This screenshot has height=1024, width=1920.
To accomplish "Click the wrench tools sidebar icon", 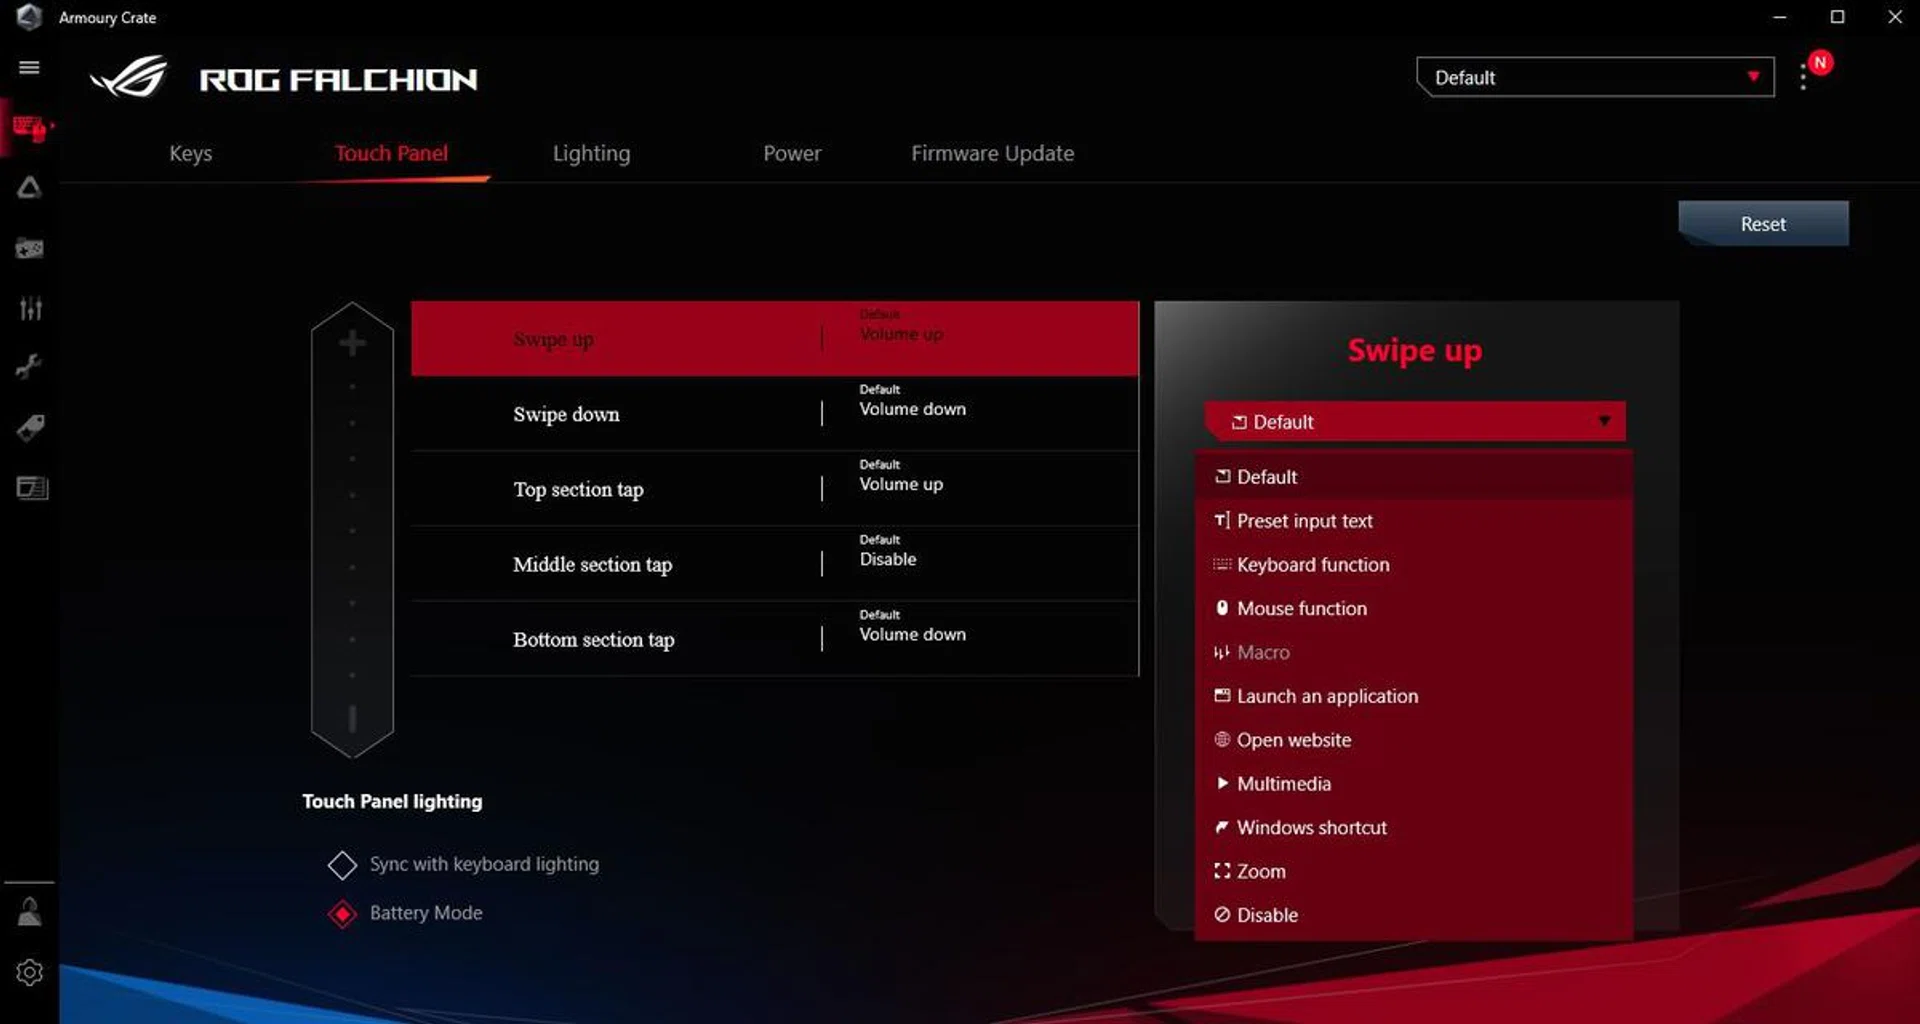I will pyautogui.click(x=29, y=367).
